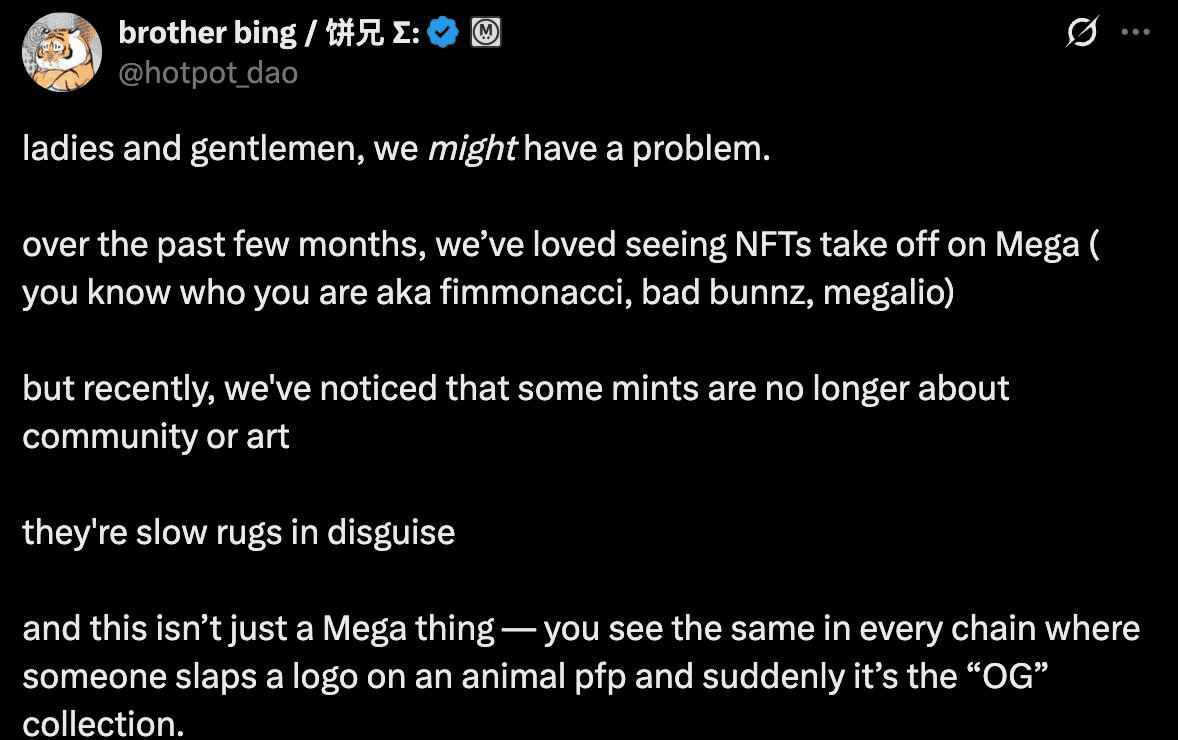Click the quoted OG text

coord(1004,676)
